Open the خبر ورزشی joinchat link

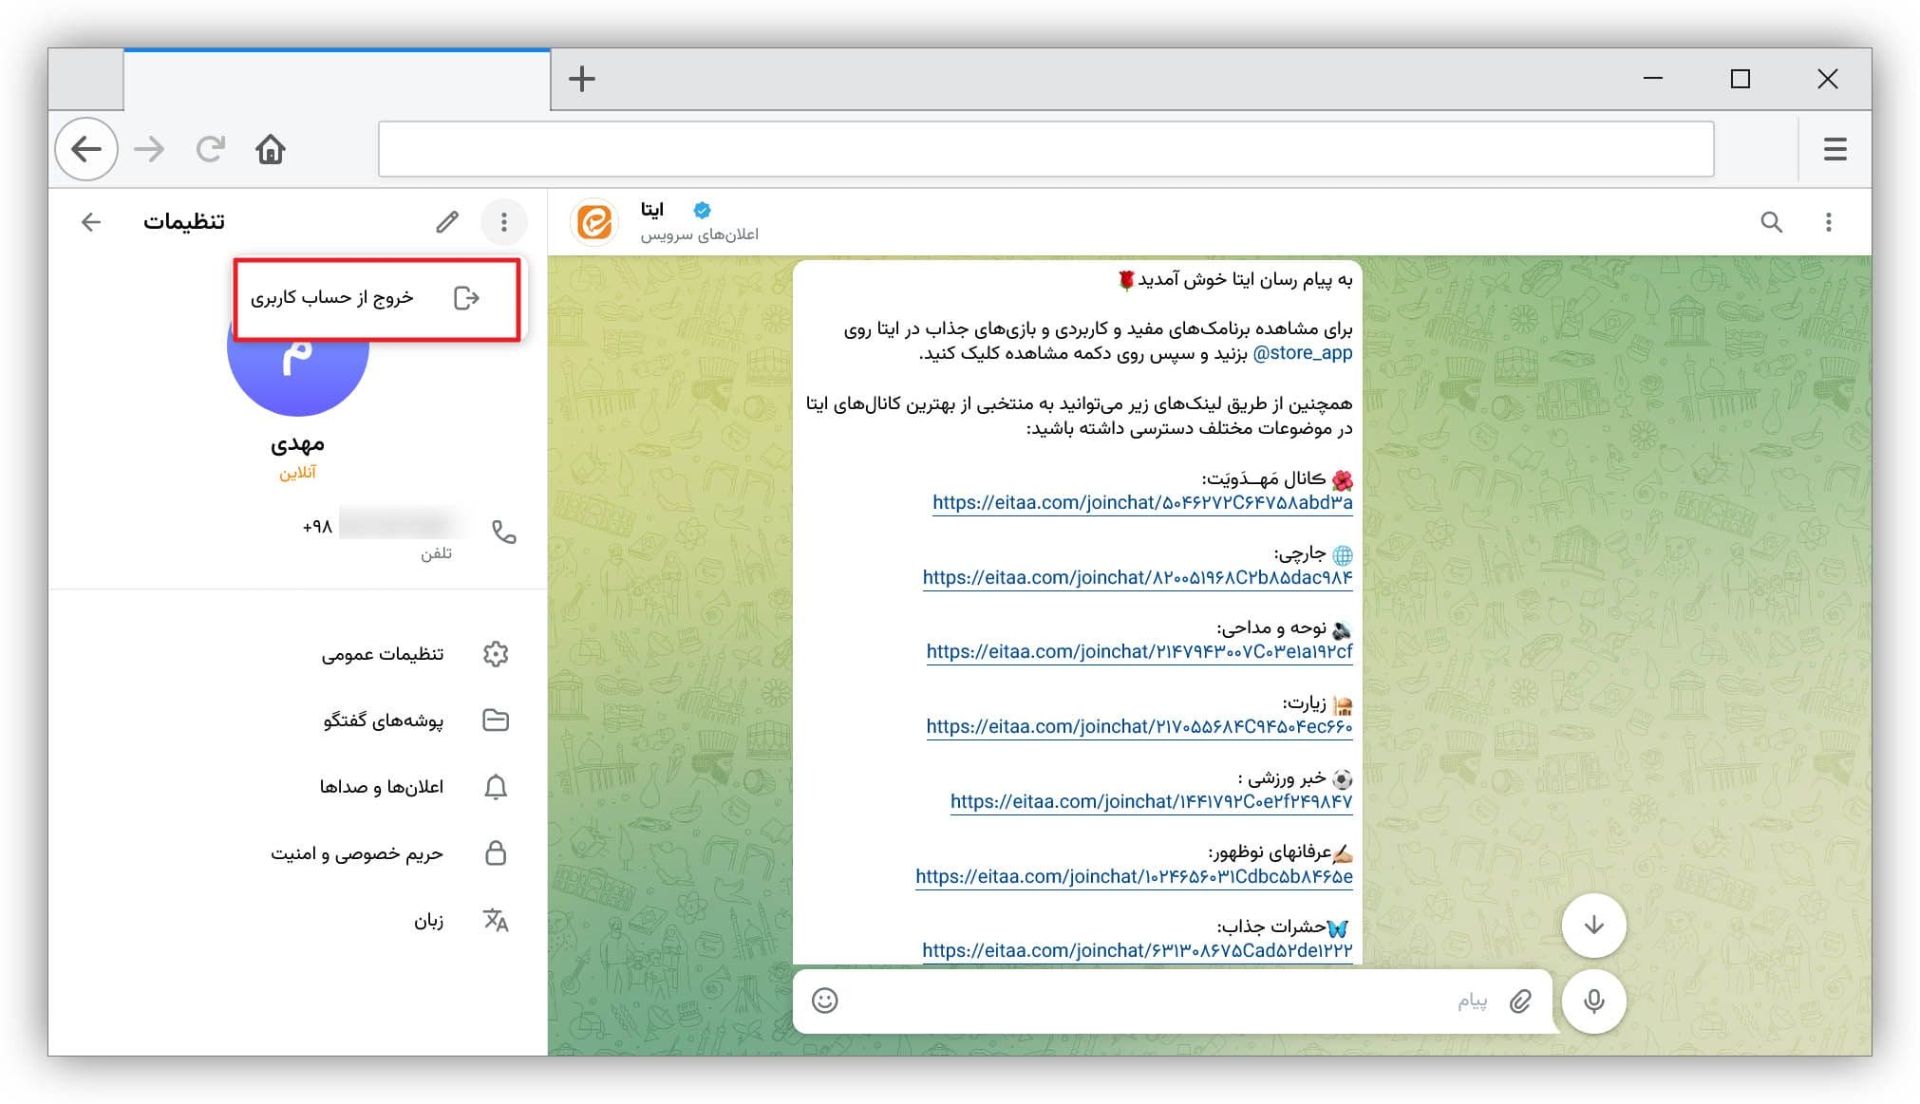tap(1151, 802)
